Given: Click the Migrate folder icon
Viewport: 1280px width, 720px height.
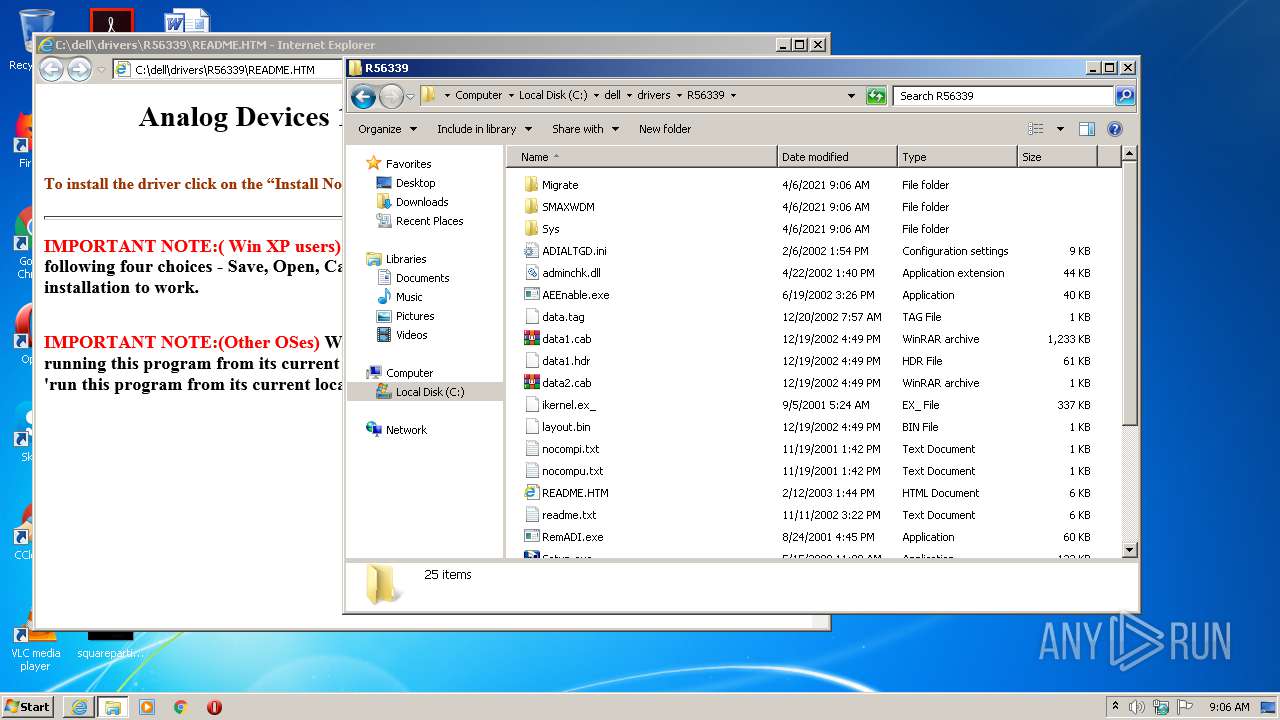Looking at the screenshot, I should pyautogui.click(x=532, y=185).
